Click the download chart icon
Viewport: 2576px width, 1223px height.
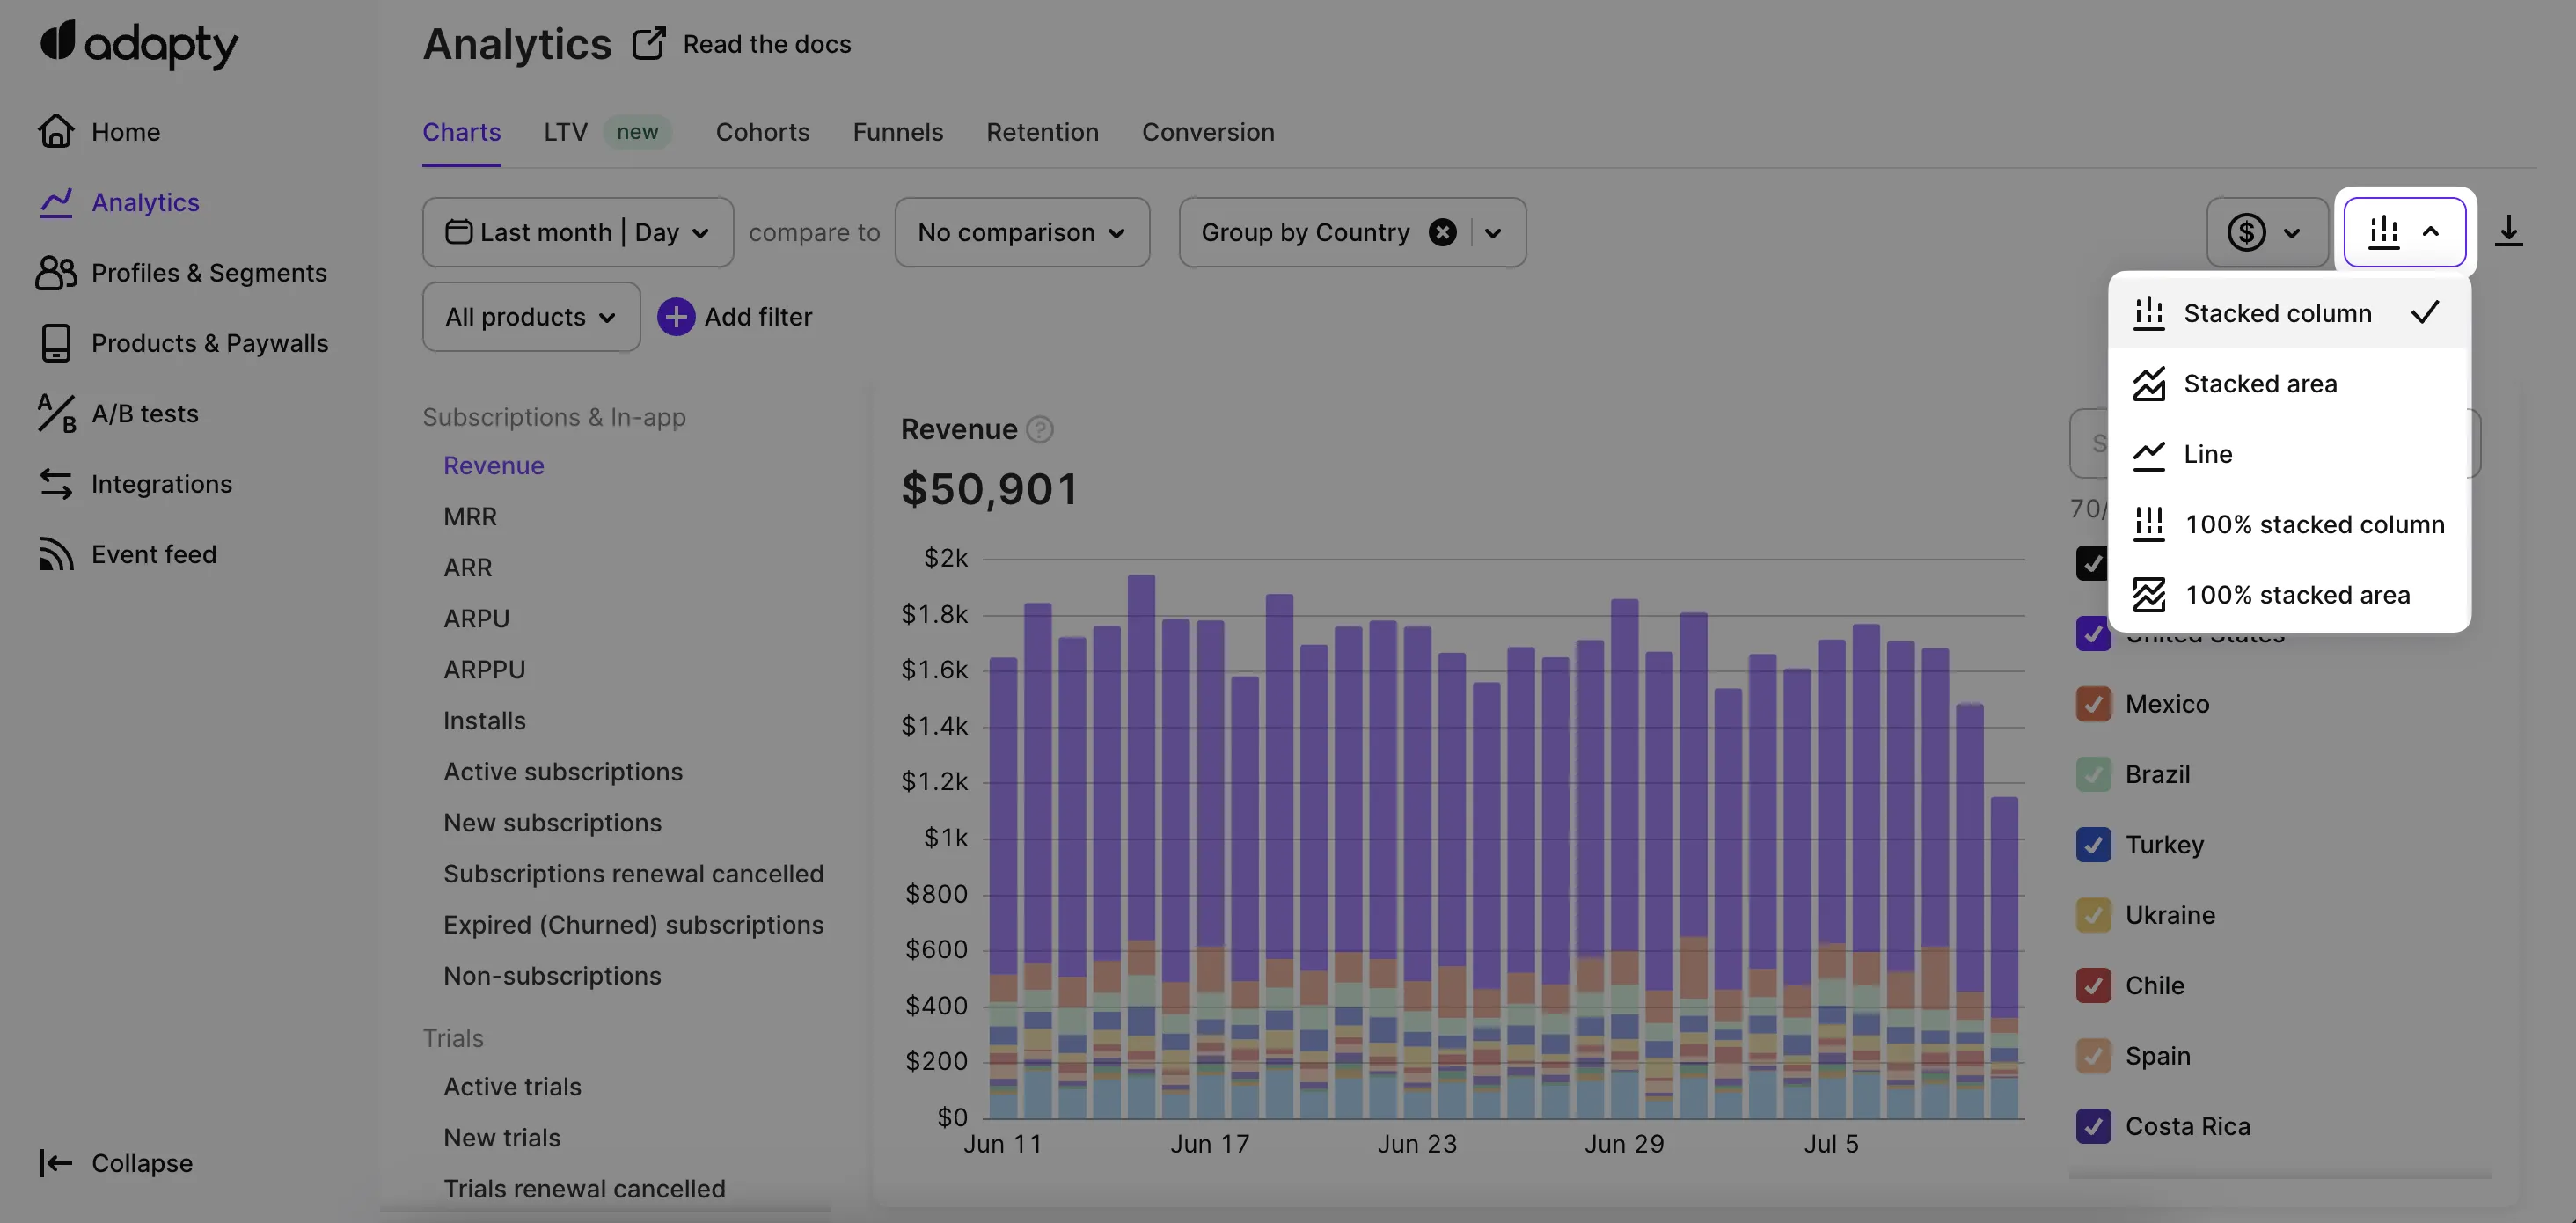2508,232
